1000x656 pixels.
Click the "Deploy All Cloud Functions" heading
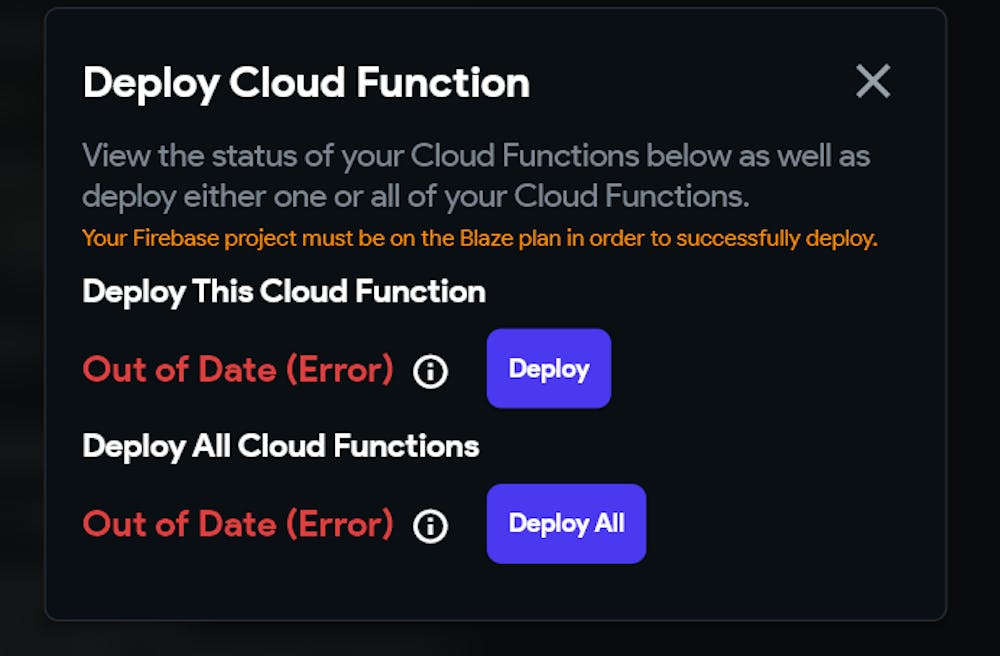point(281,446)
